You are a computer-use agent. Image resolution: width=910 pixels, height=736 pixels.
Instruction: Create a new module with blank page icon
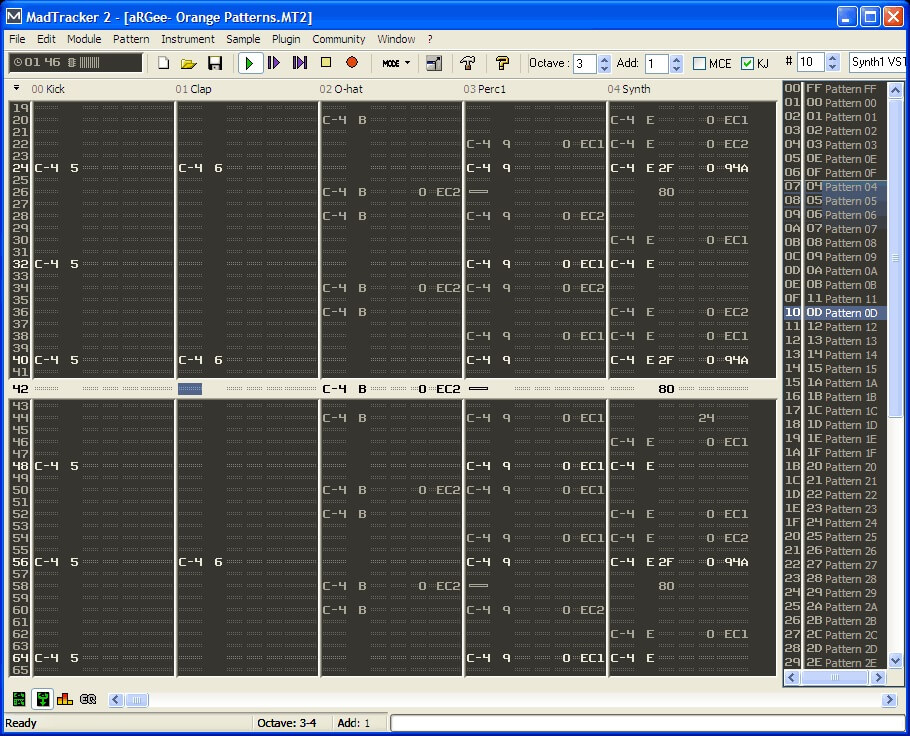coord(164,63)
